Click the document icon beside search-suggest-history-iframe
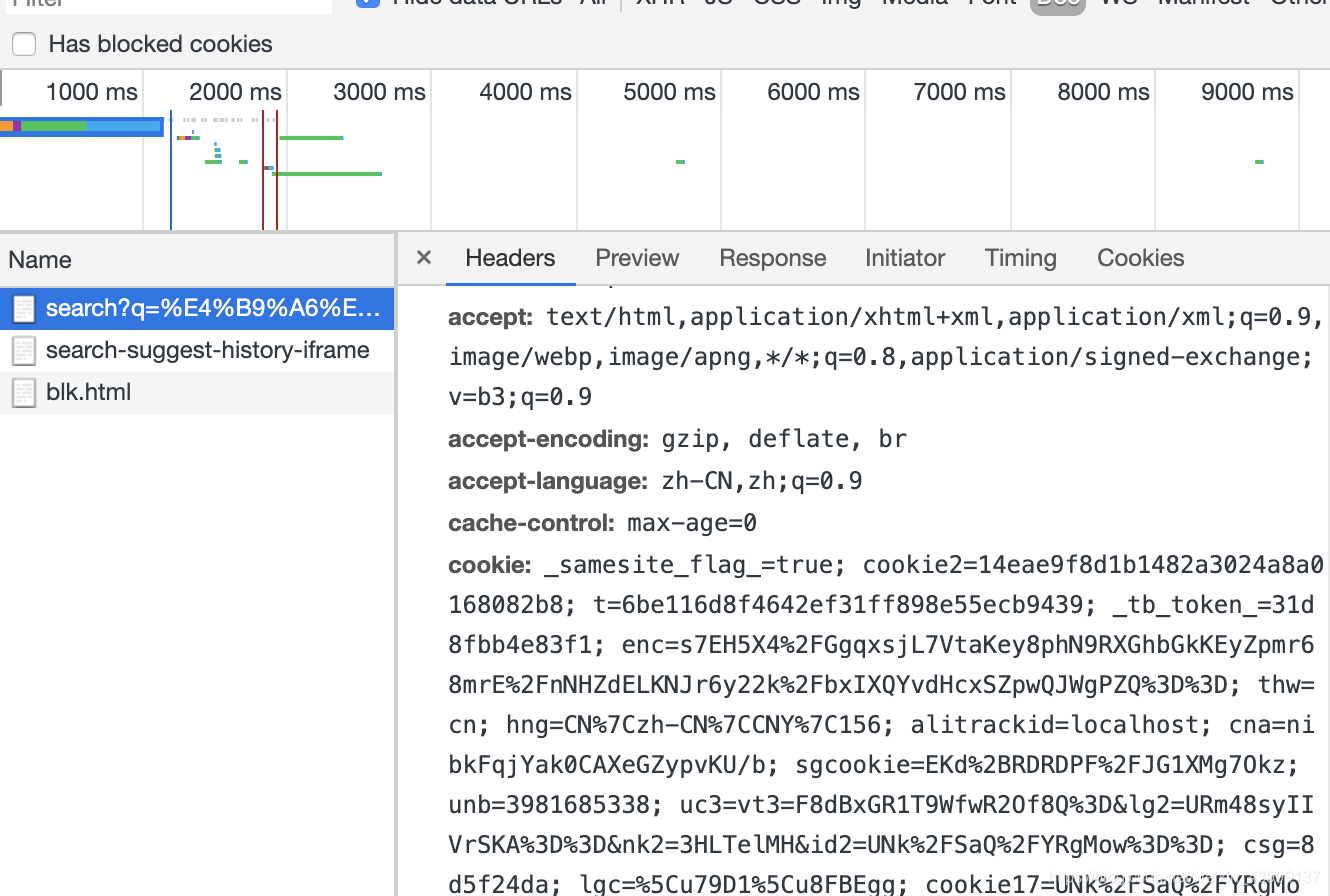The image size is (1330, 896). 24,351
